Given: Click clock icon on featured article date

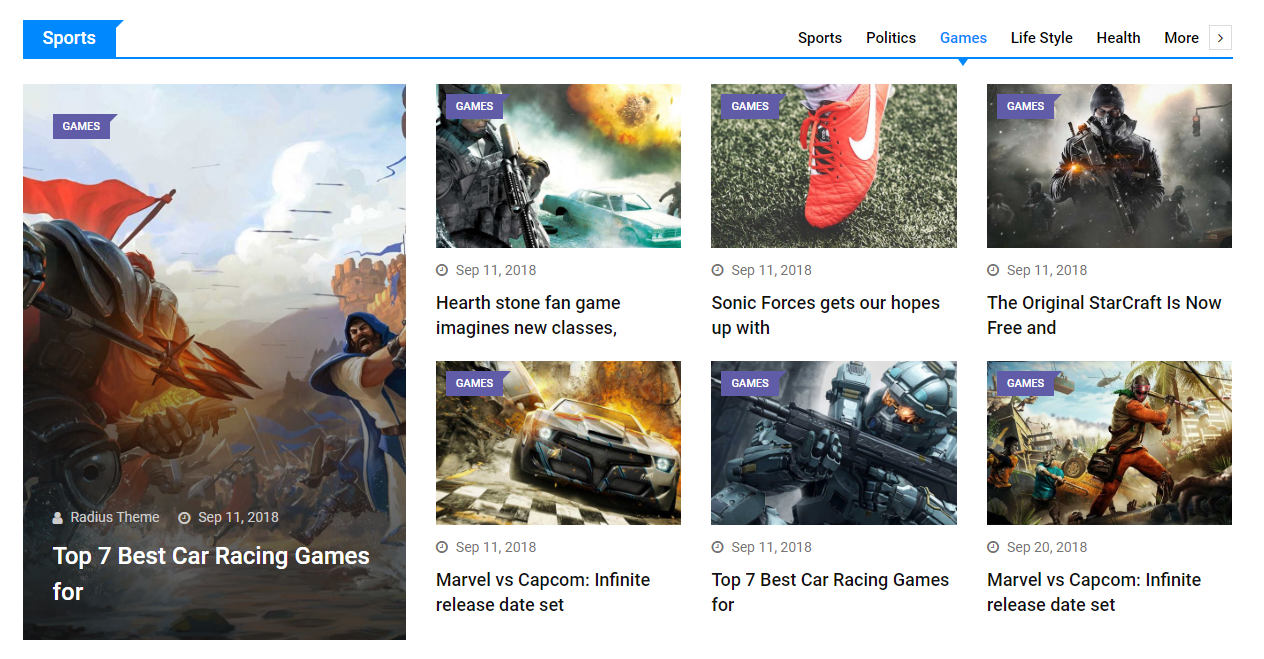Looking at the screenshot, I should (184, 518).
